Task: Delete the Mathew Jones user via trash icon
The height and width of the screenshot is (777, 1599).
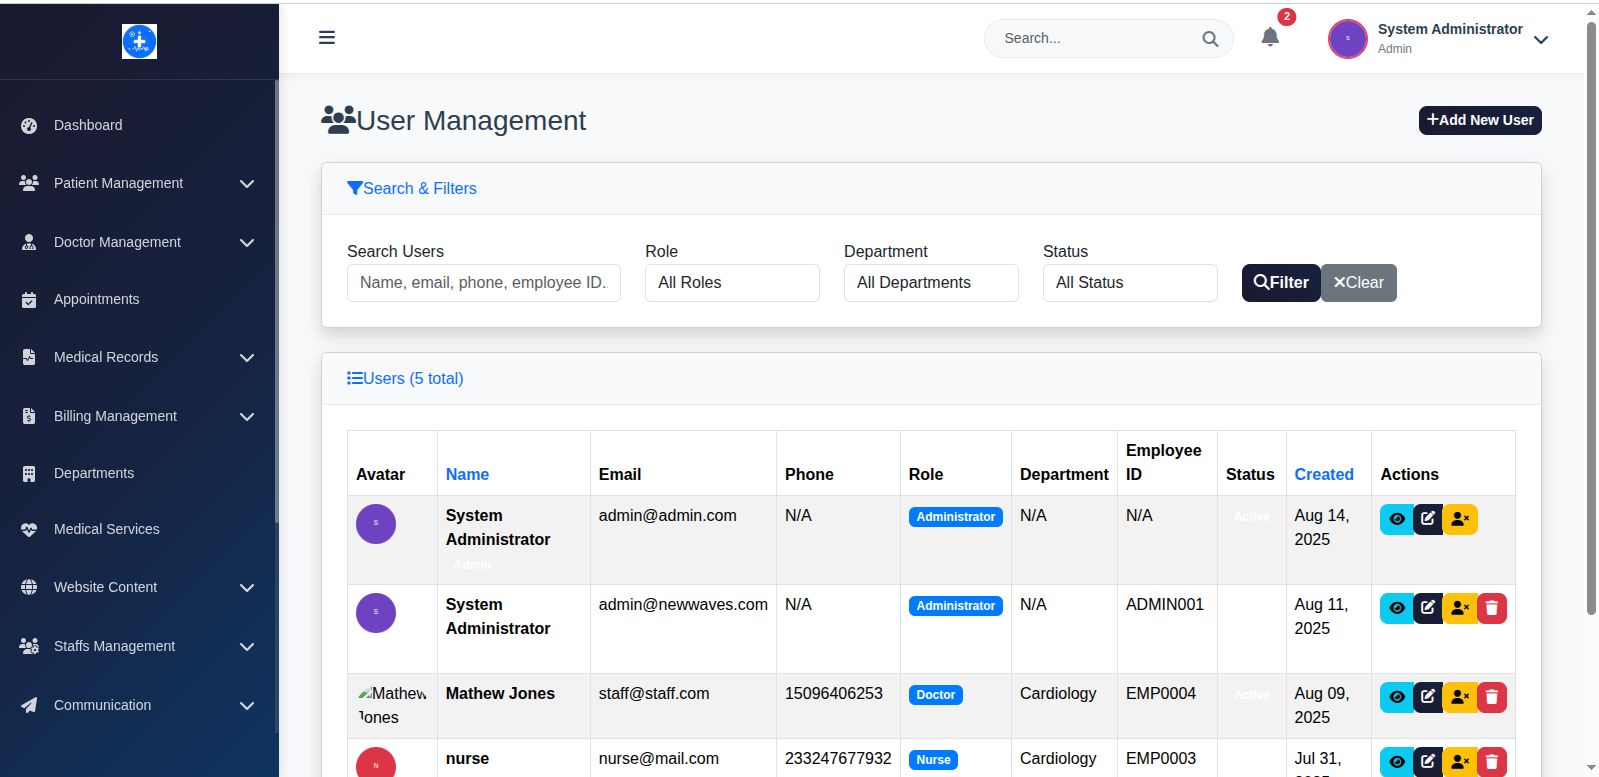Action: [x=1491, y=697]
